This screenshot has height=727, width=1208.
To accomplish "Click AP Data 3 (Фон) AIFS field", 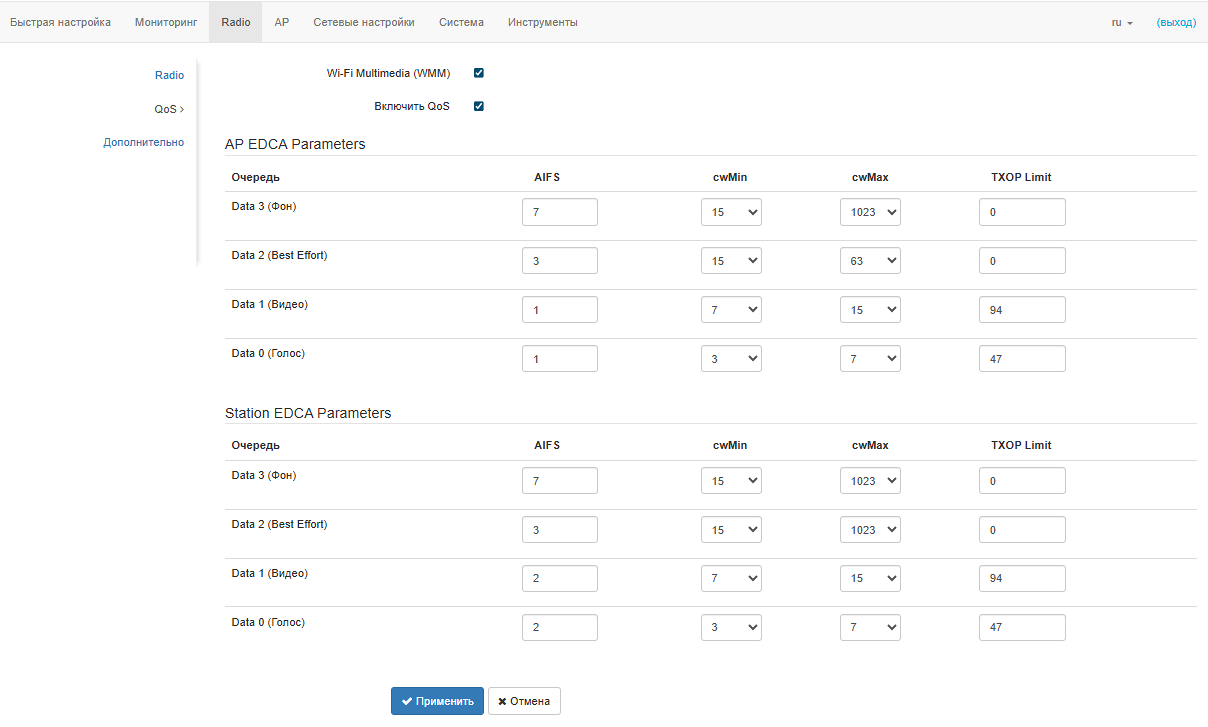I will [560, 212].
